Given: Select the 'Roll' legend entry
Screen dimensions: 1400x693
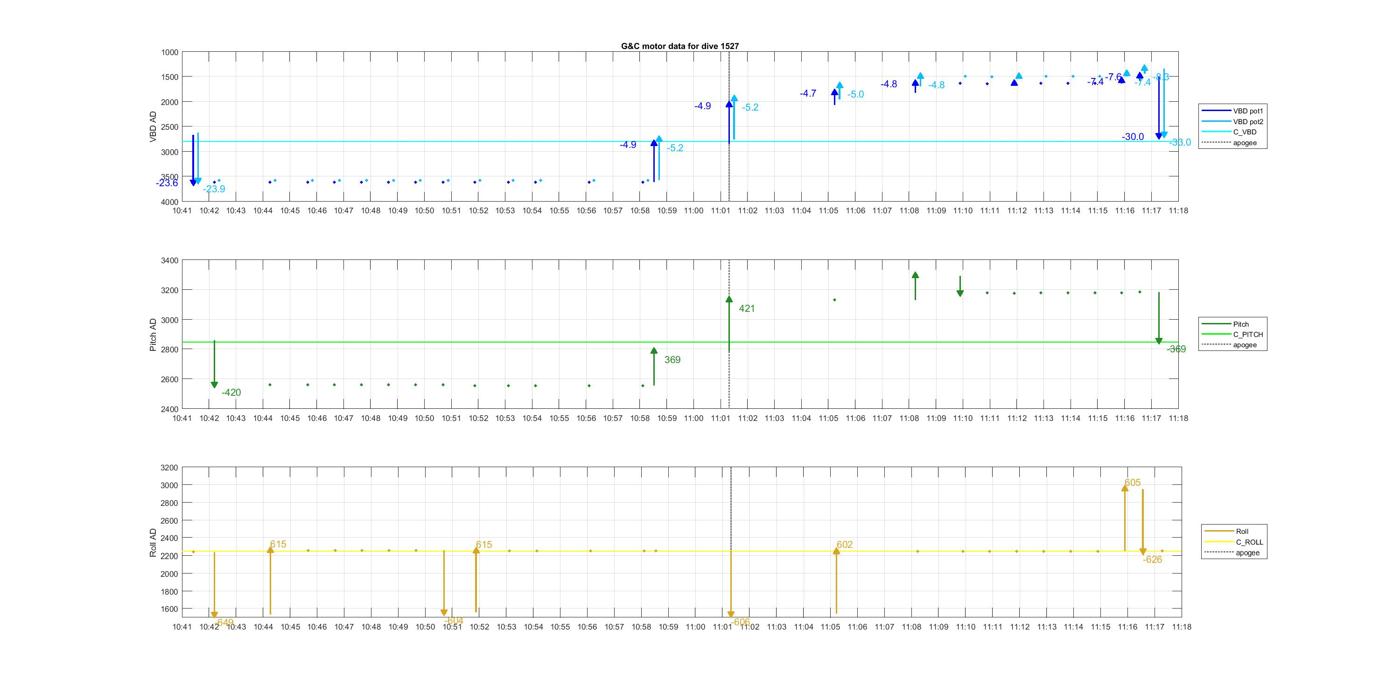Looking at the screenshot, I should (1227, 532).
